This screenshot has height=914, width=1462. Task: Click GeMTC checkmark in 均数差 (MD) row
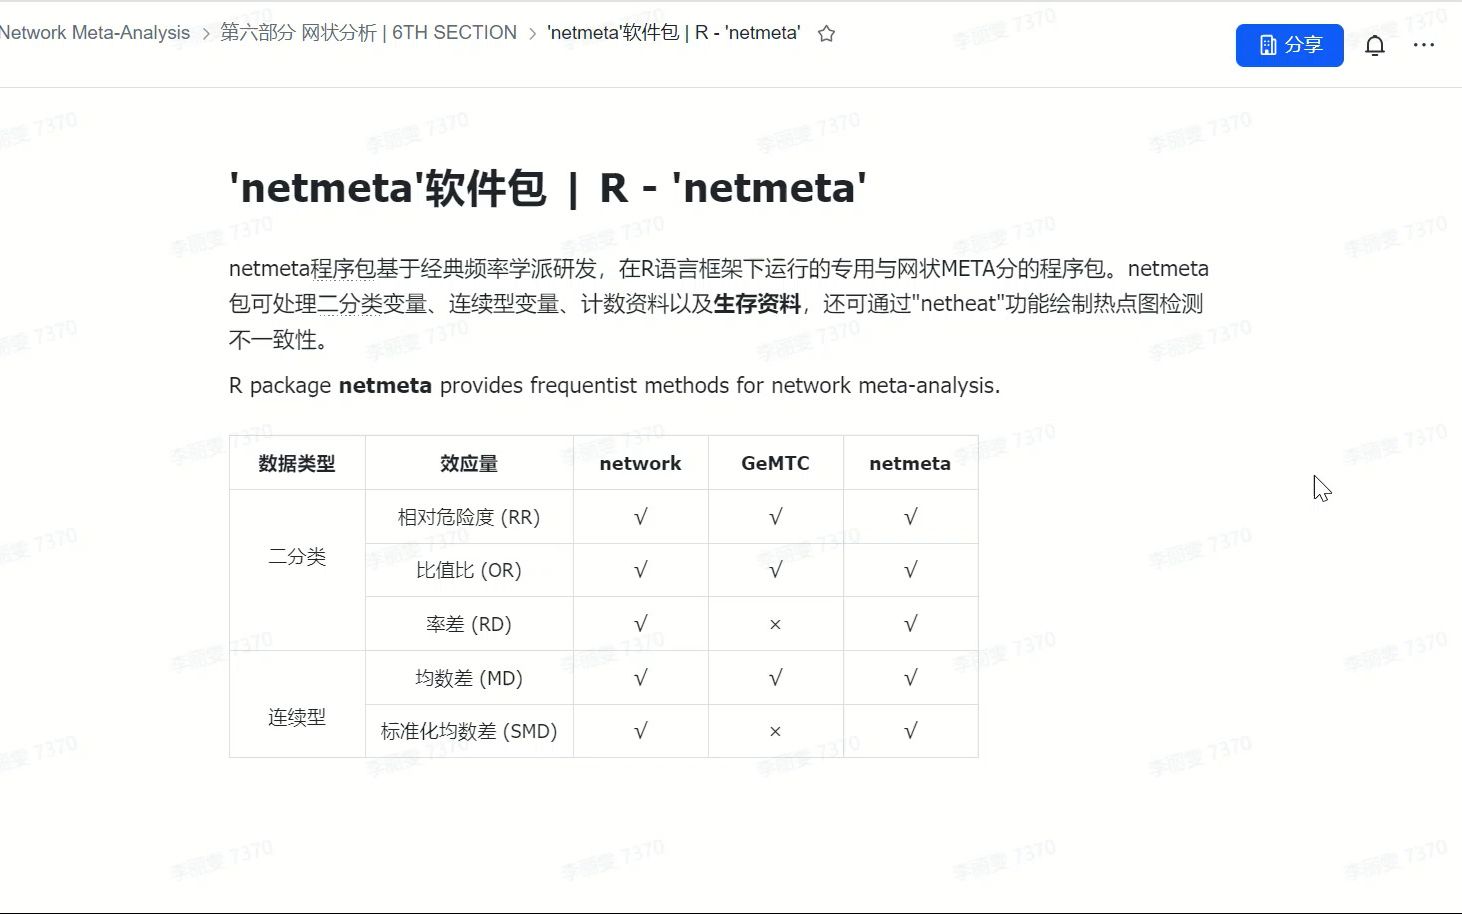coord(775,678)
